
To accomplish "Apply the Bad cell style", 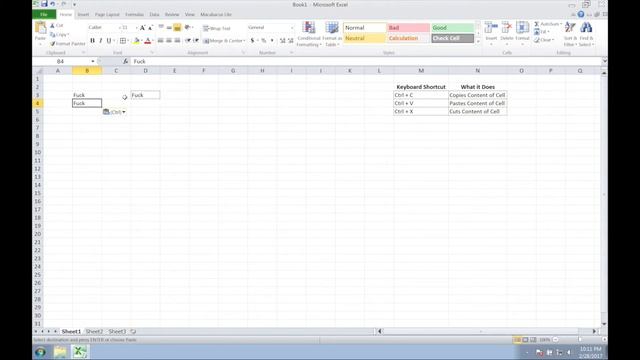I will pos(408,27).
